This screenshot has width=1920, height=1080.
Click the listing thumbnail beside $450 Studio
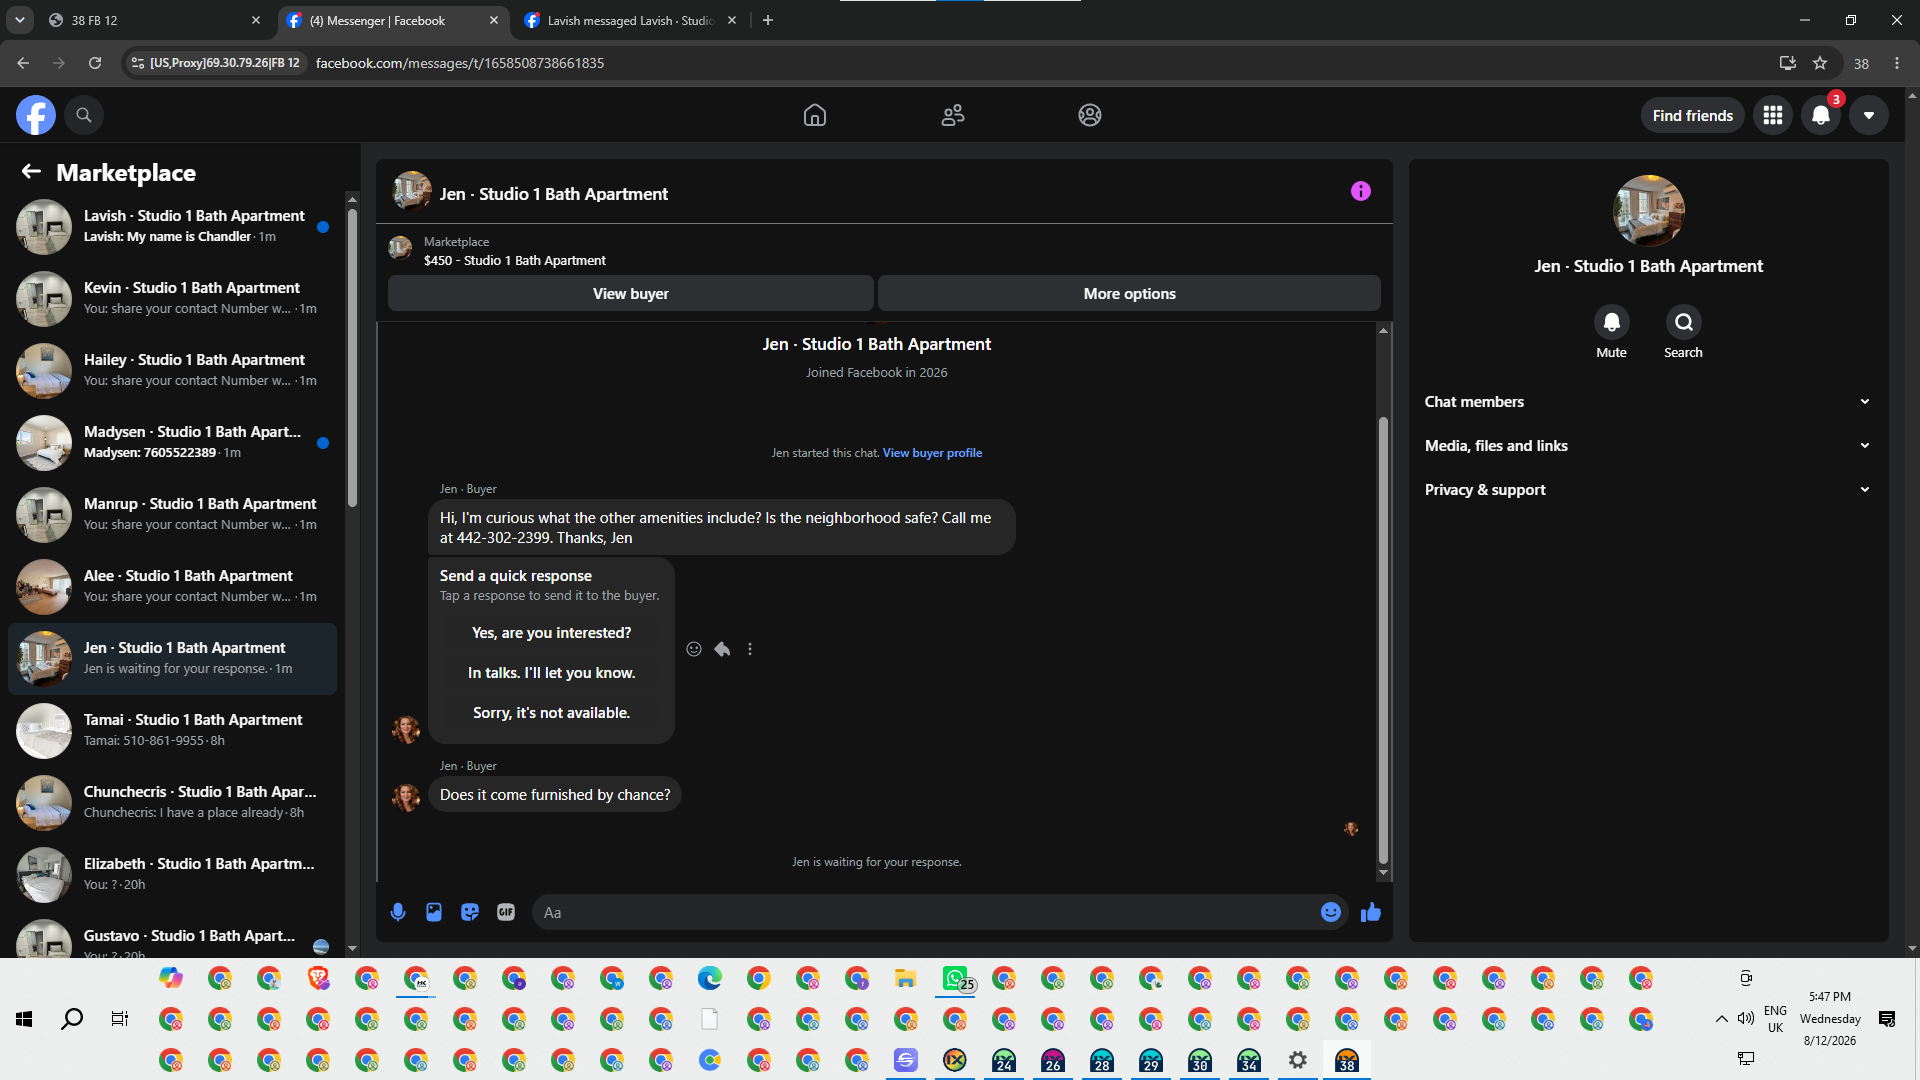(400, 249)
